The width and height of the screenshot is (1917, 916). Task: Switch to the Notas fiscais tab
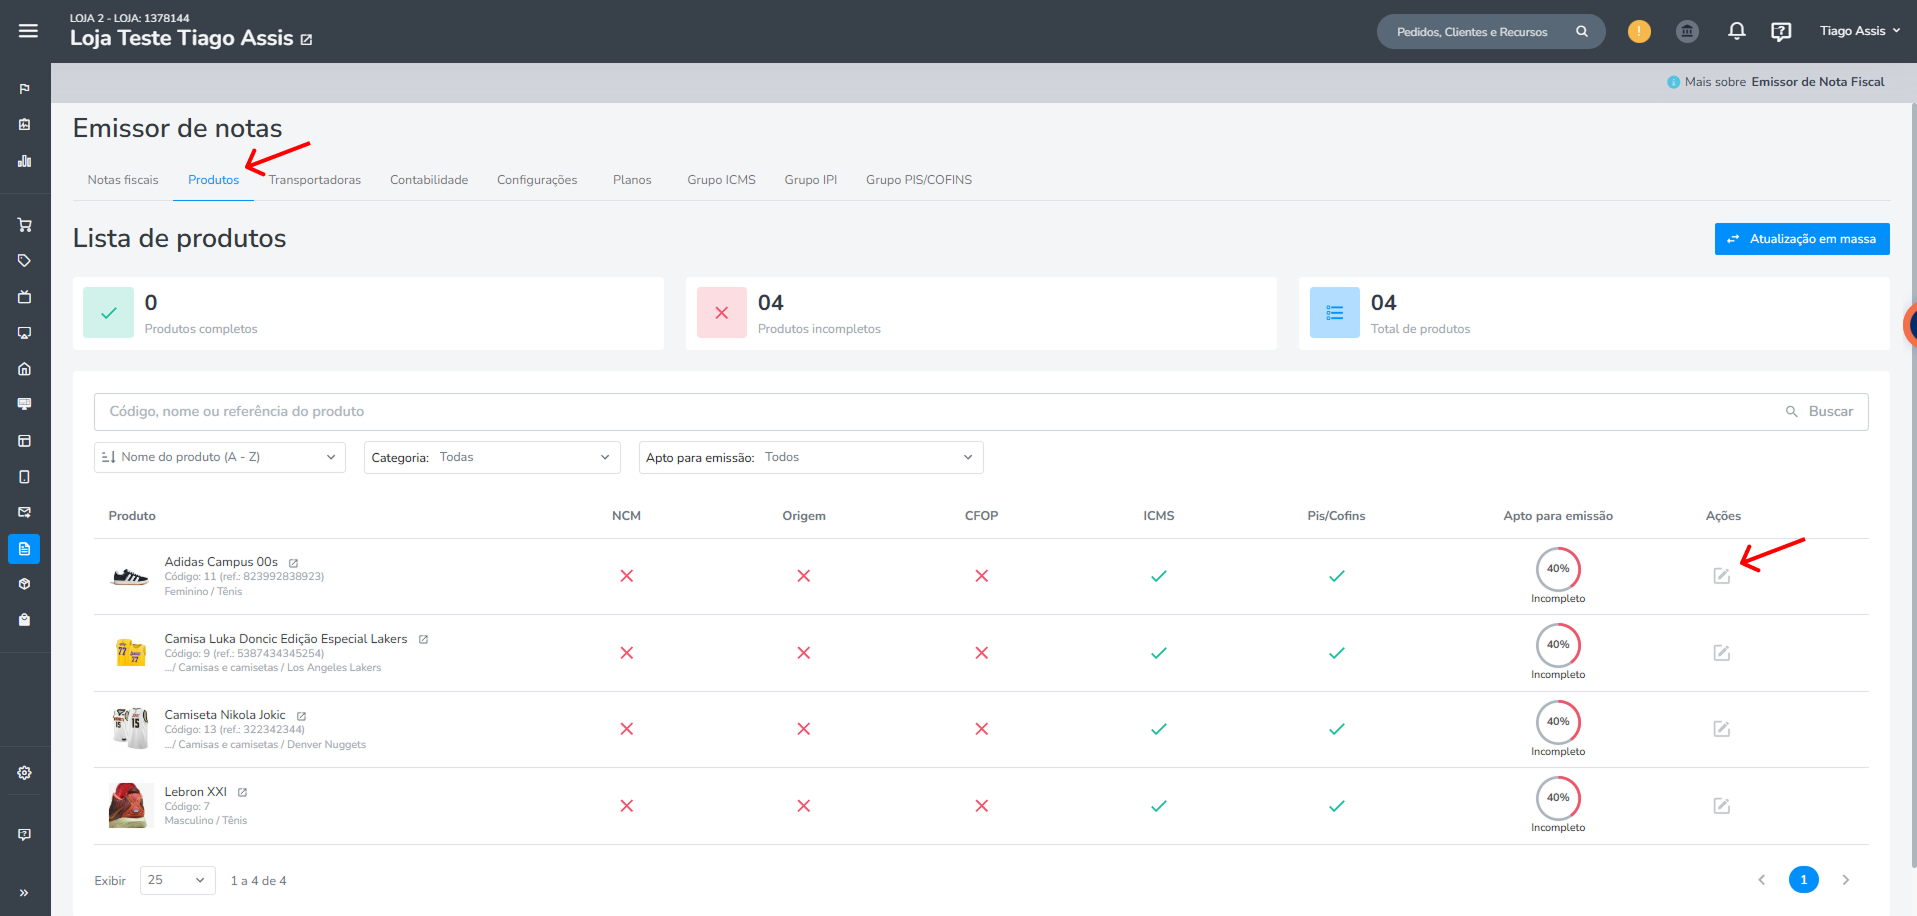coord(123,180)
